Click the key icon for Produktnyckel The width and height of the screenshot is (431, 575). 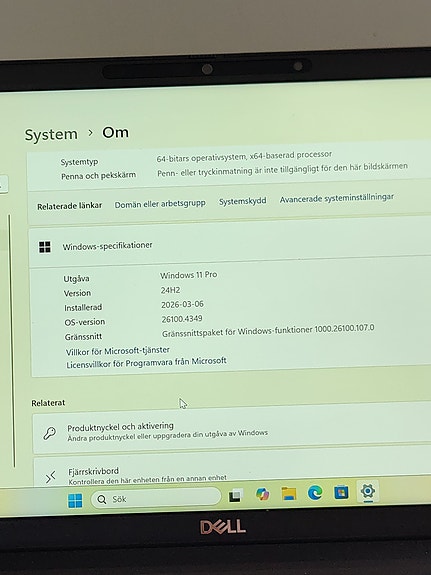click(x=50, y=433)
